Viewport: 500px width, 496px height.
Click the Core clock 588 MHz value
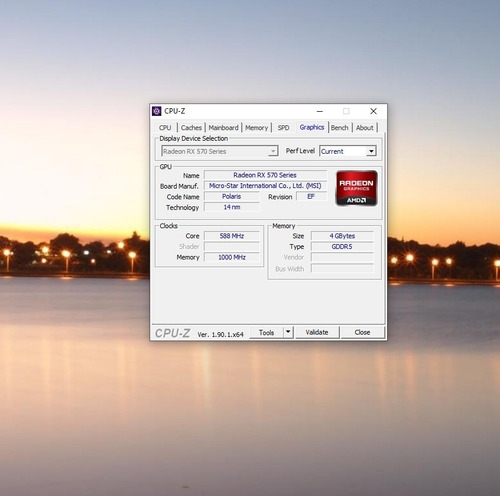click(232, 236)
